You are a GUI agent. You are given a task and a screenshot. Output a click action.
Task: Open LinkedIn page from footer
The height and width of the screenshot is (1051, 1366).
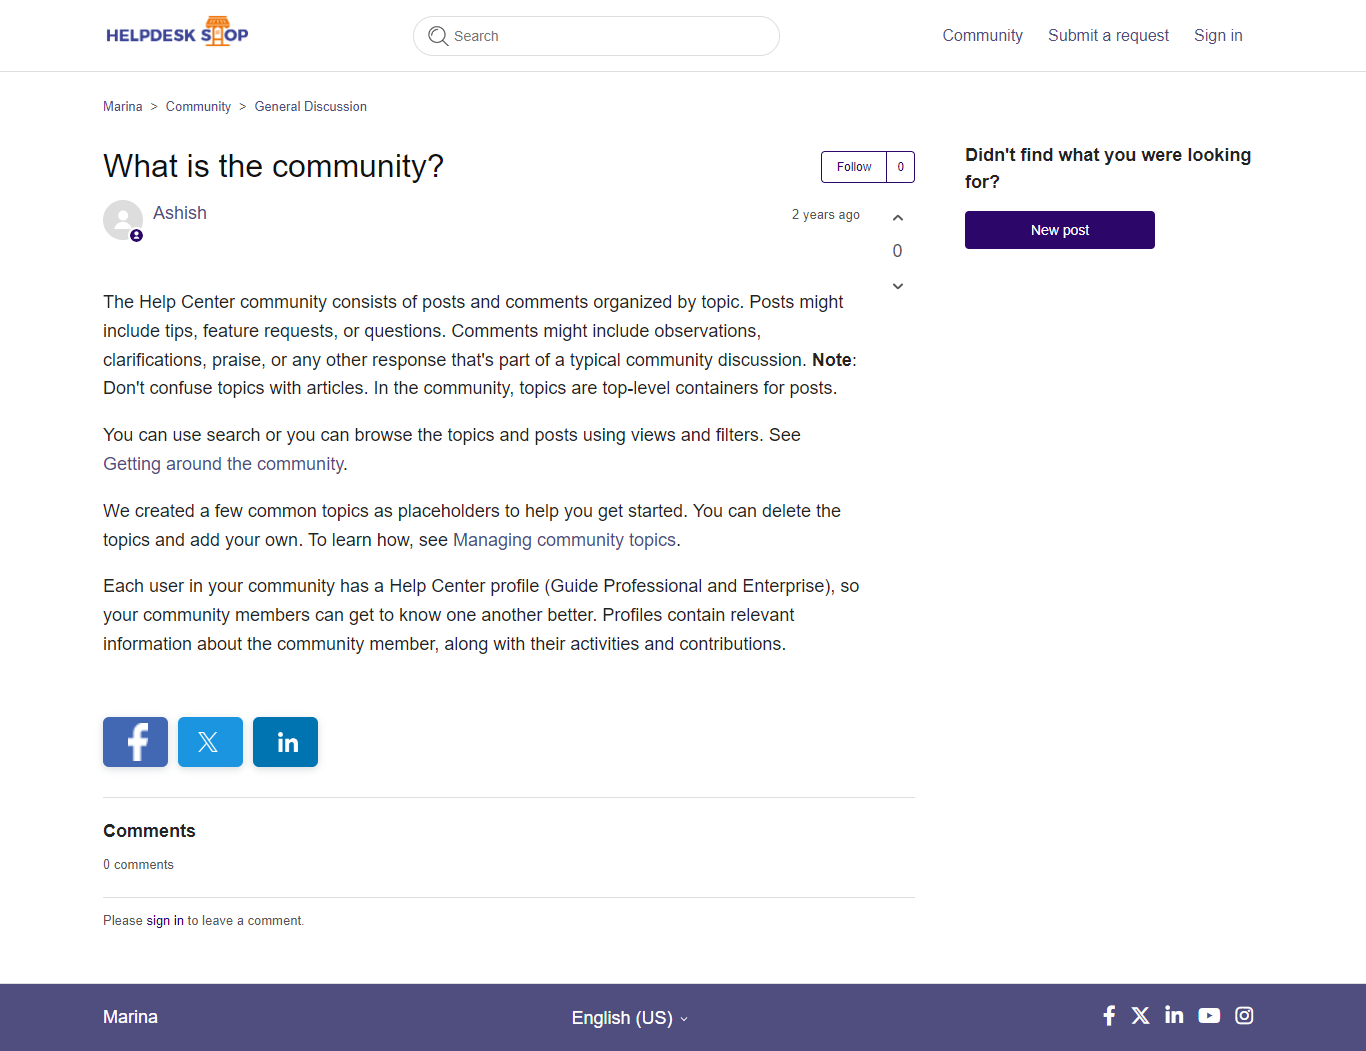tap(1174, 1016)
